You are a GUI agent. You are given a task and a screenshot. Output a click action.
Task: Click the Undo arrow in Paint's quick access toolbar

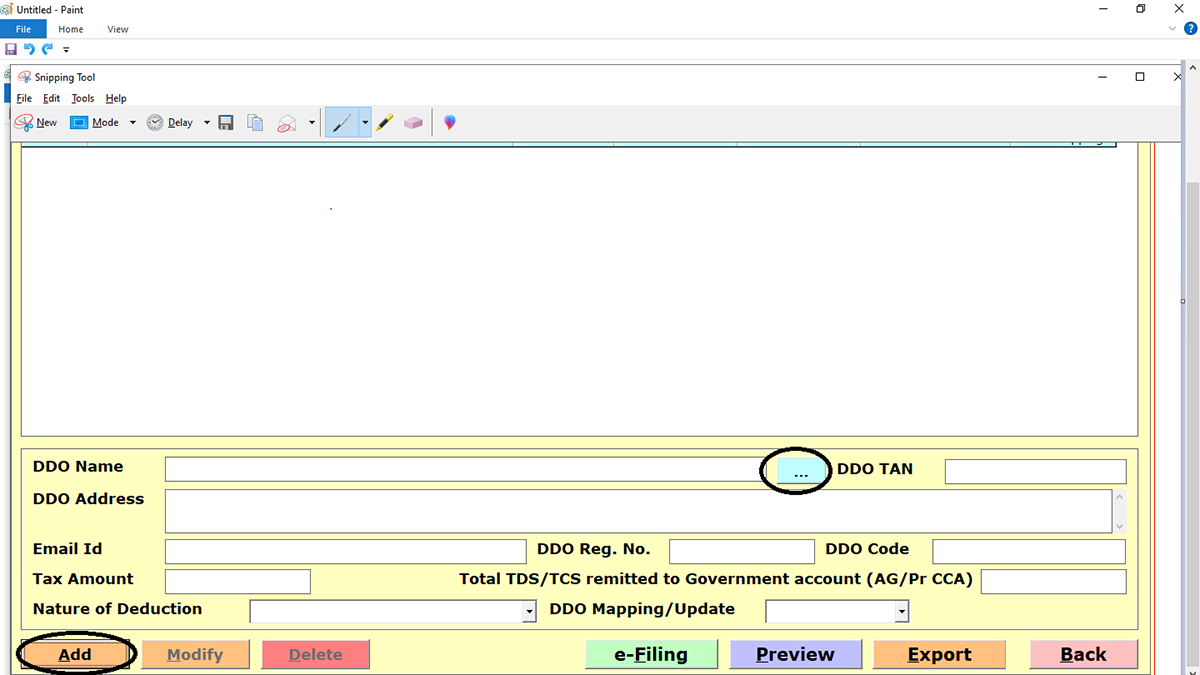[29, 49]
